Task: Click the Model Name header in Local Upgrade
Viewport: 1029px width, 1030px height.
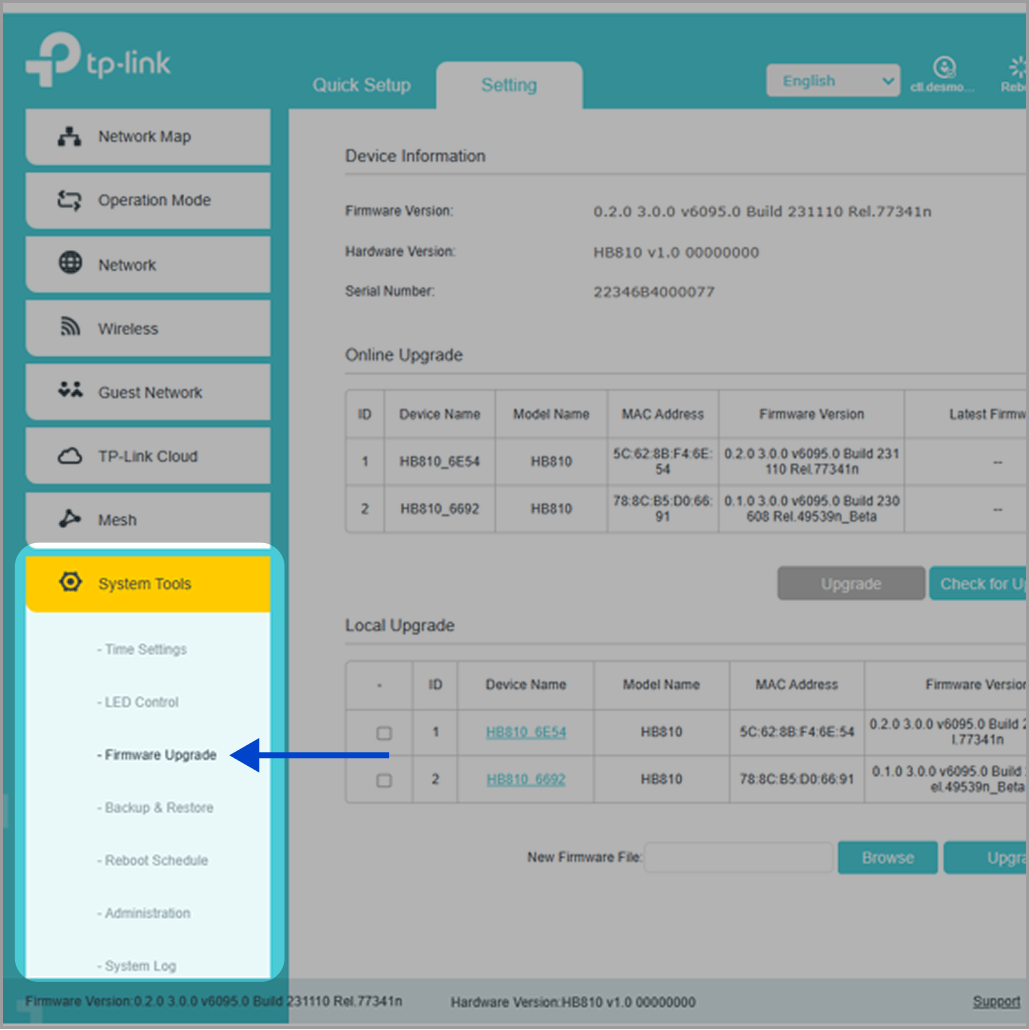Action: click(x=661, y=684)
